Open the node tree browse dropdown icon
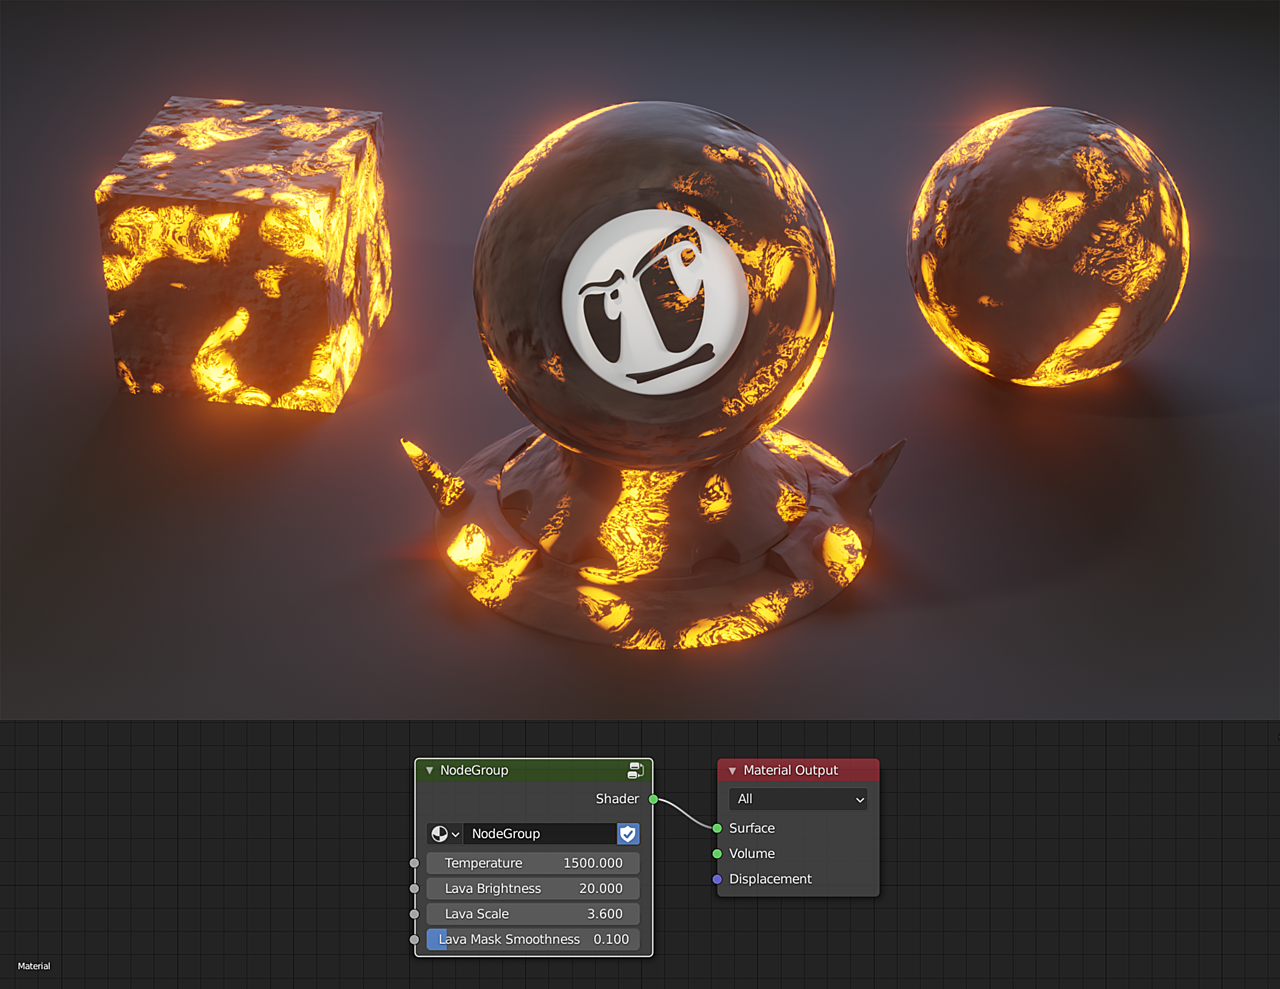Image resolution: width=1280 pixels, height=989 pixels. (444, 834)
